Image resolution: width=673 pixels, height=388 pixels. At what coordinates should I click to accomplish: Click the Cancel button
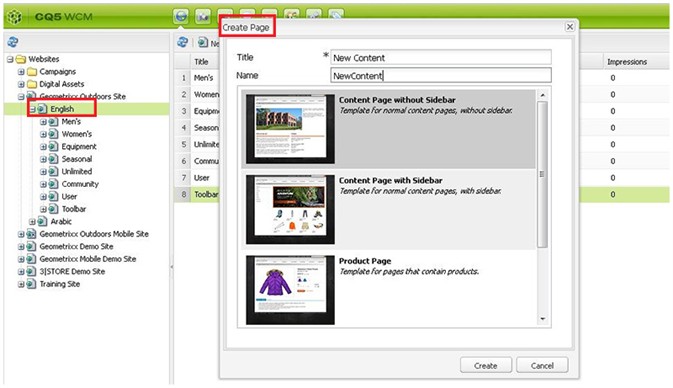point(542,365)
